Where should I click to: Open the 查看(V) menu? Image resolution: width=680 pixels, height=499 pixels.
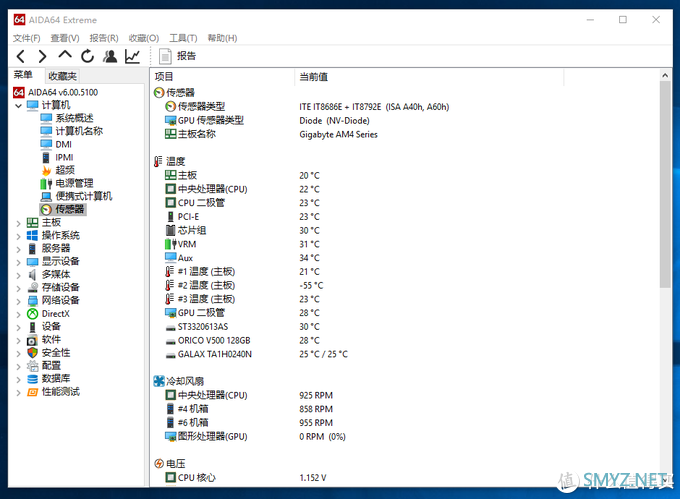pyautogui.click(x=65, y=38)
